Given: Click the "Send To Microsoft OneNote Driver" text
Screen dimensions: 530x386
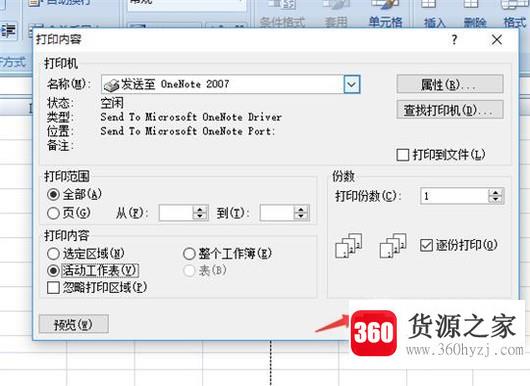Looking at the screenshot, I should 191,117.
